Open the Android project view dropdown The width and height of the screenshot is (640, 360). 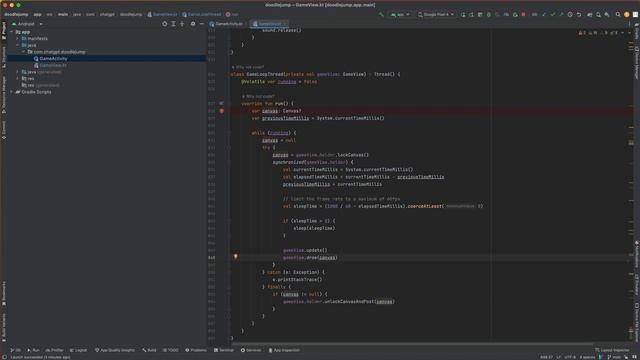click(27, 24)
